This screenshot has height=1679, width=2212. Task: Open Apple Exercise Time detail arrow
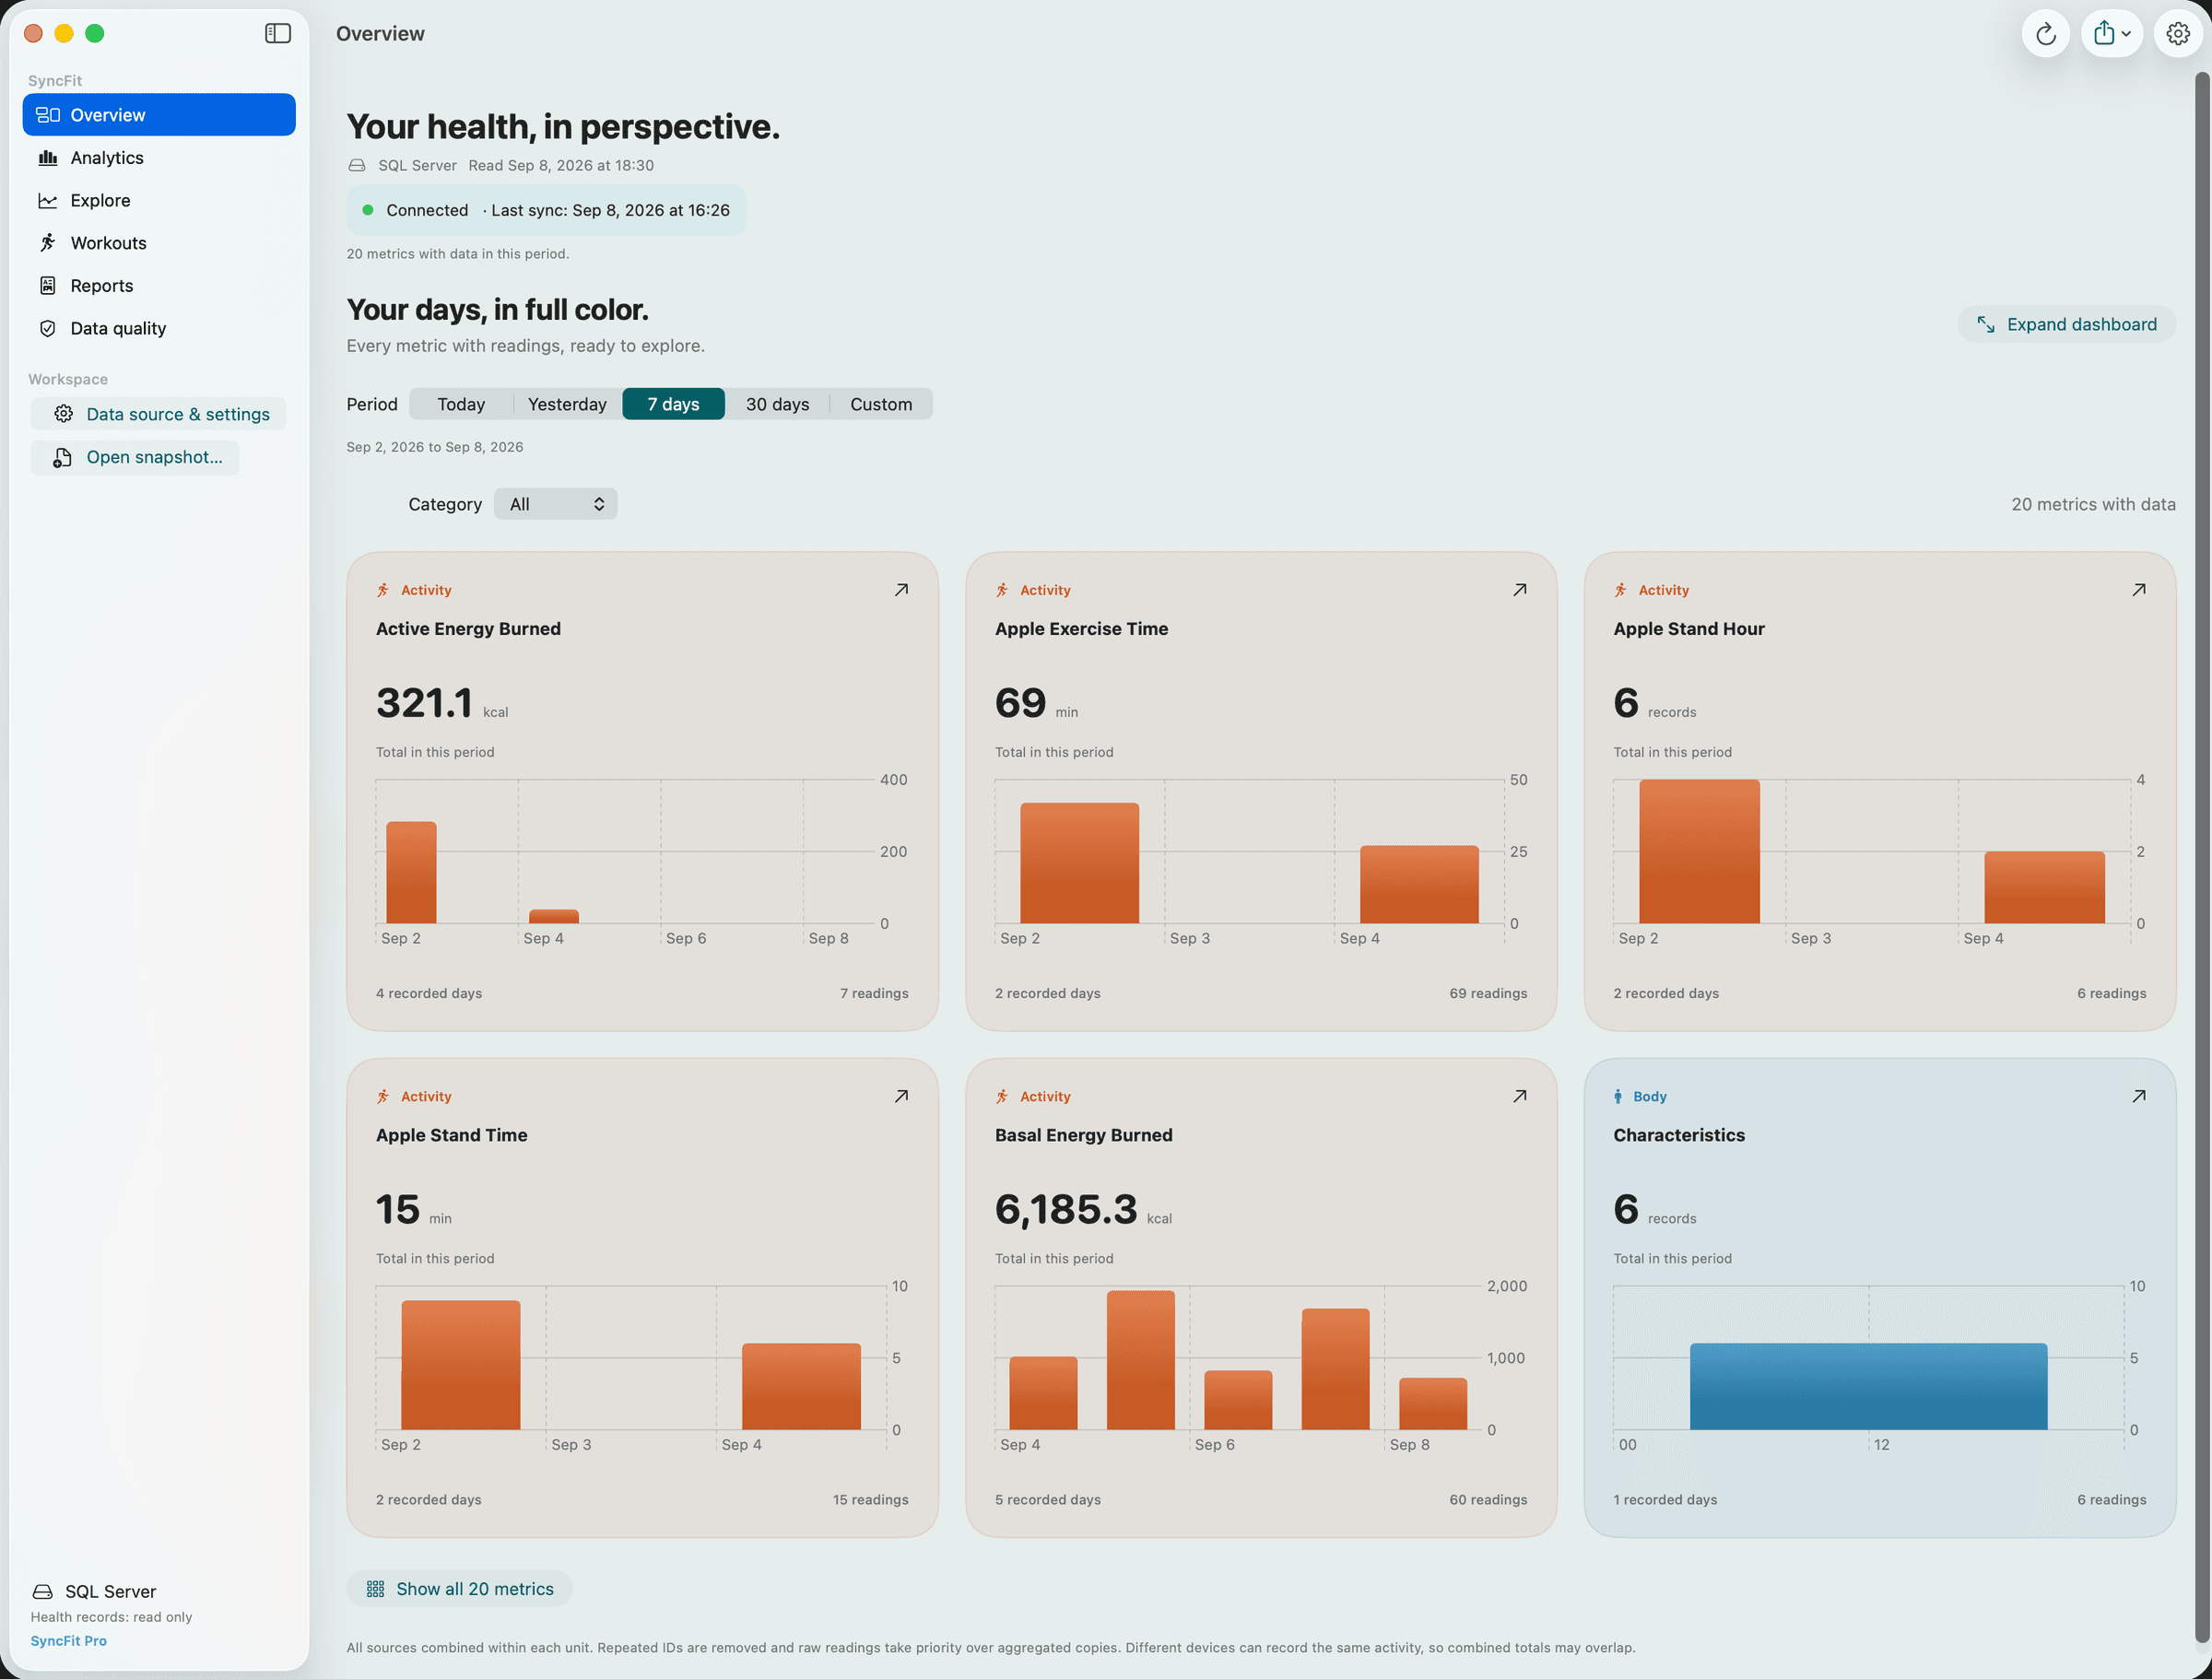point(1520,590)
